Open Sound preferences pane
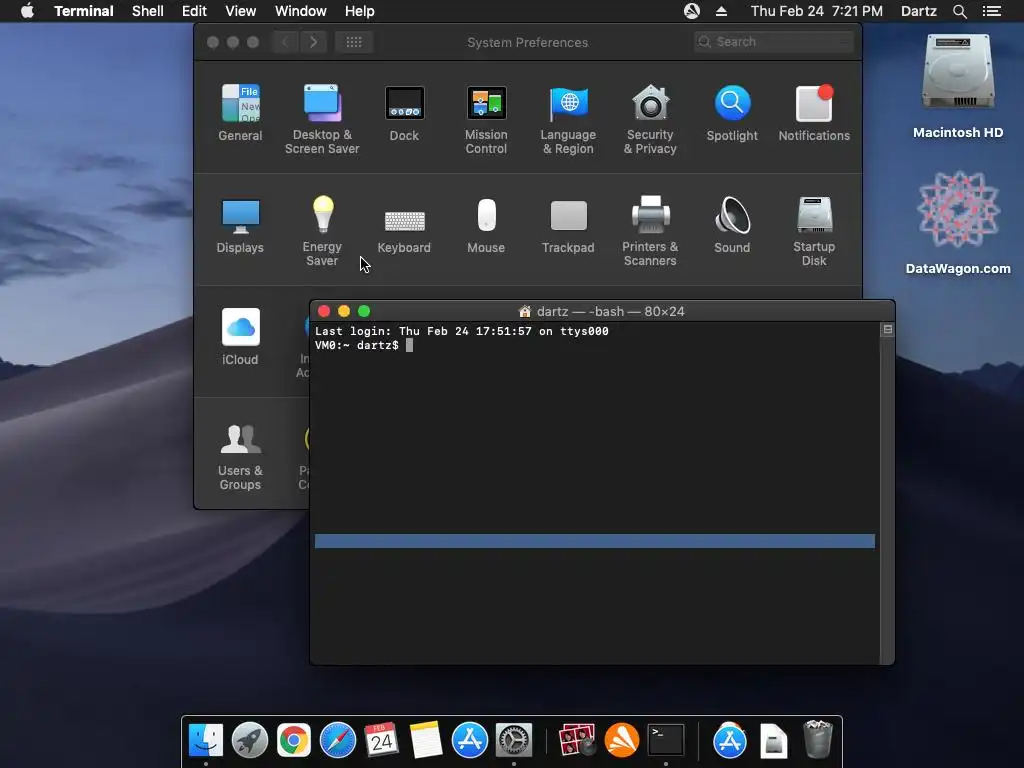This screenshot has height=768, width=1024. tap(732, 225)
